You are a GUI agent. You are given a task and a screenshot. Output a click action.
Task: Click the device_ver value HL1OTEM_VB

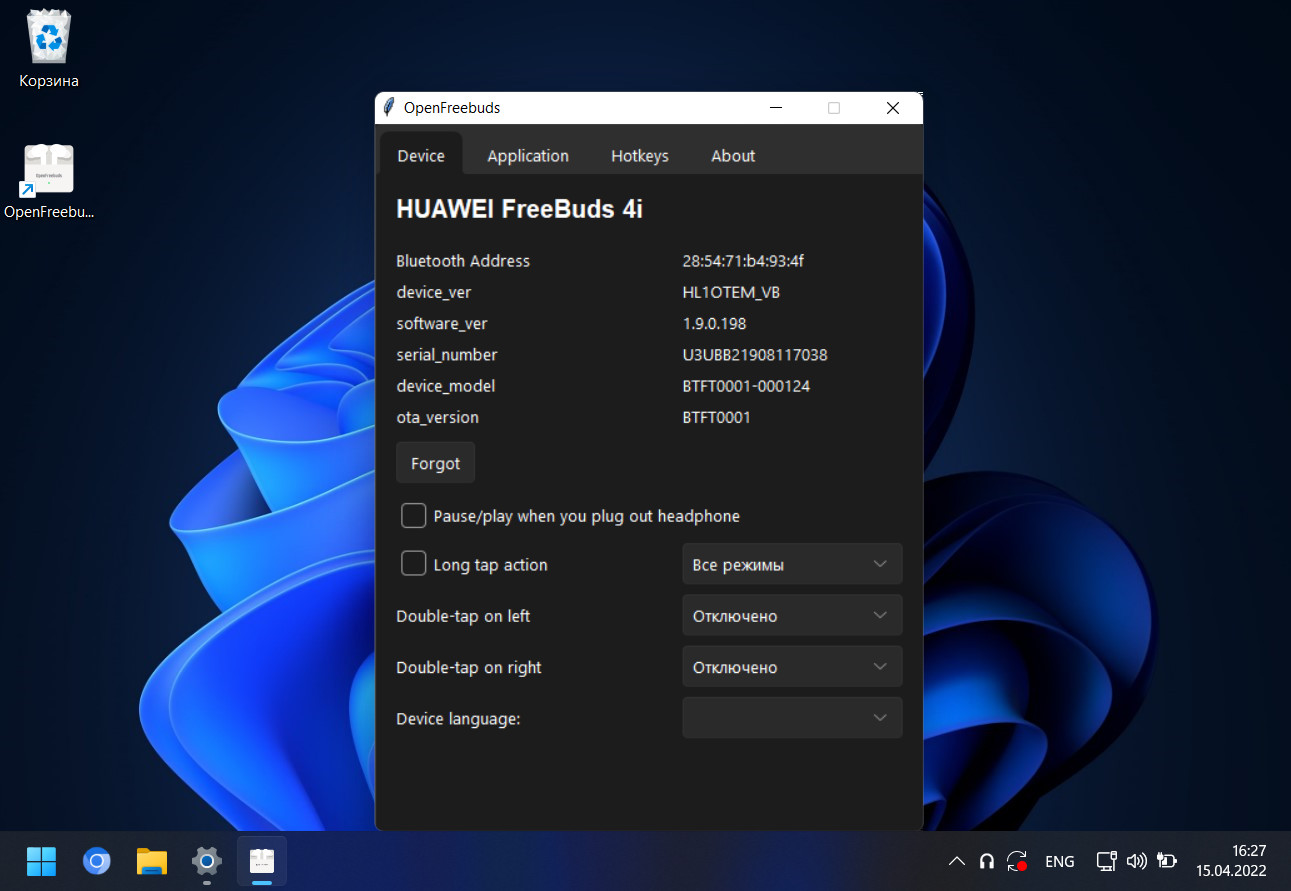click(731, 292)
